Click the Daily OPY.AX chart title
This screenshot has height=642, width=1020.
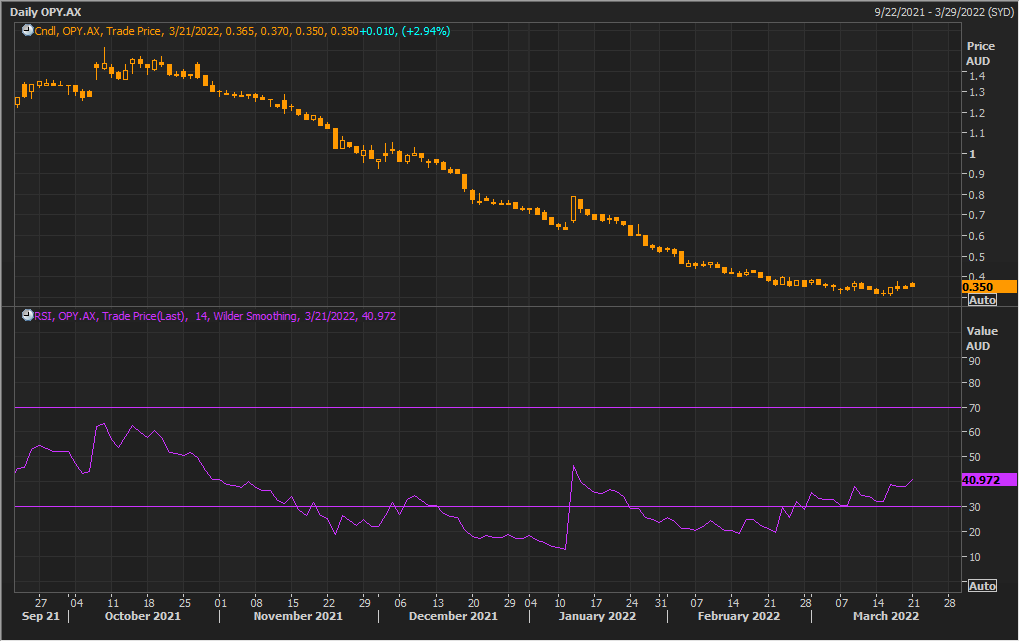pyautogui.click(x=46, y=12)
